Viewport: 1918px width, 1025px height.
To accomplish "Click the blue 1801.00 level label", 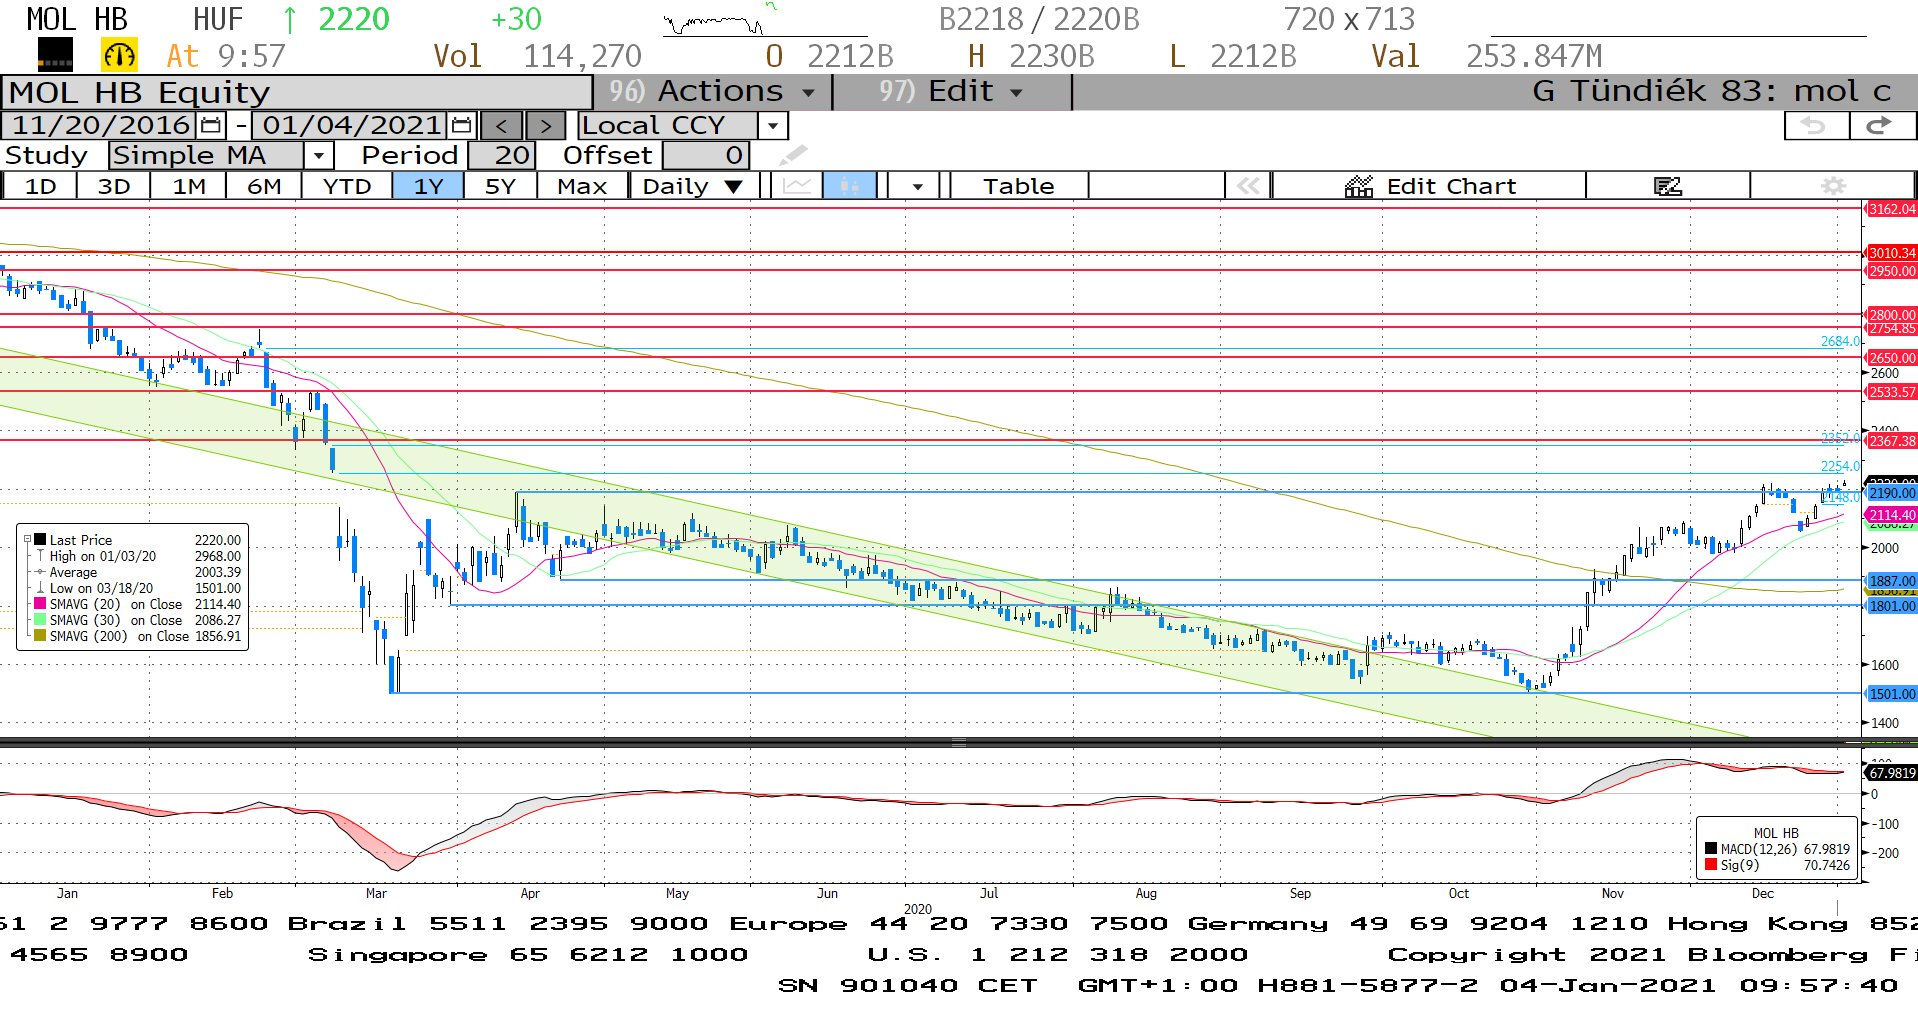I will 1892,606.
